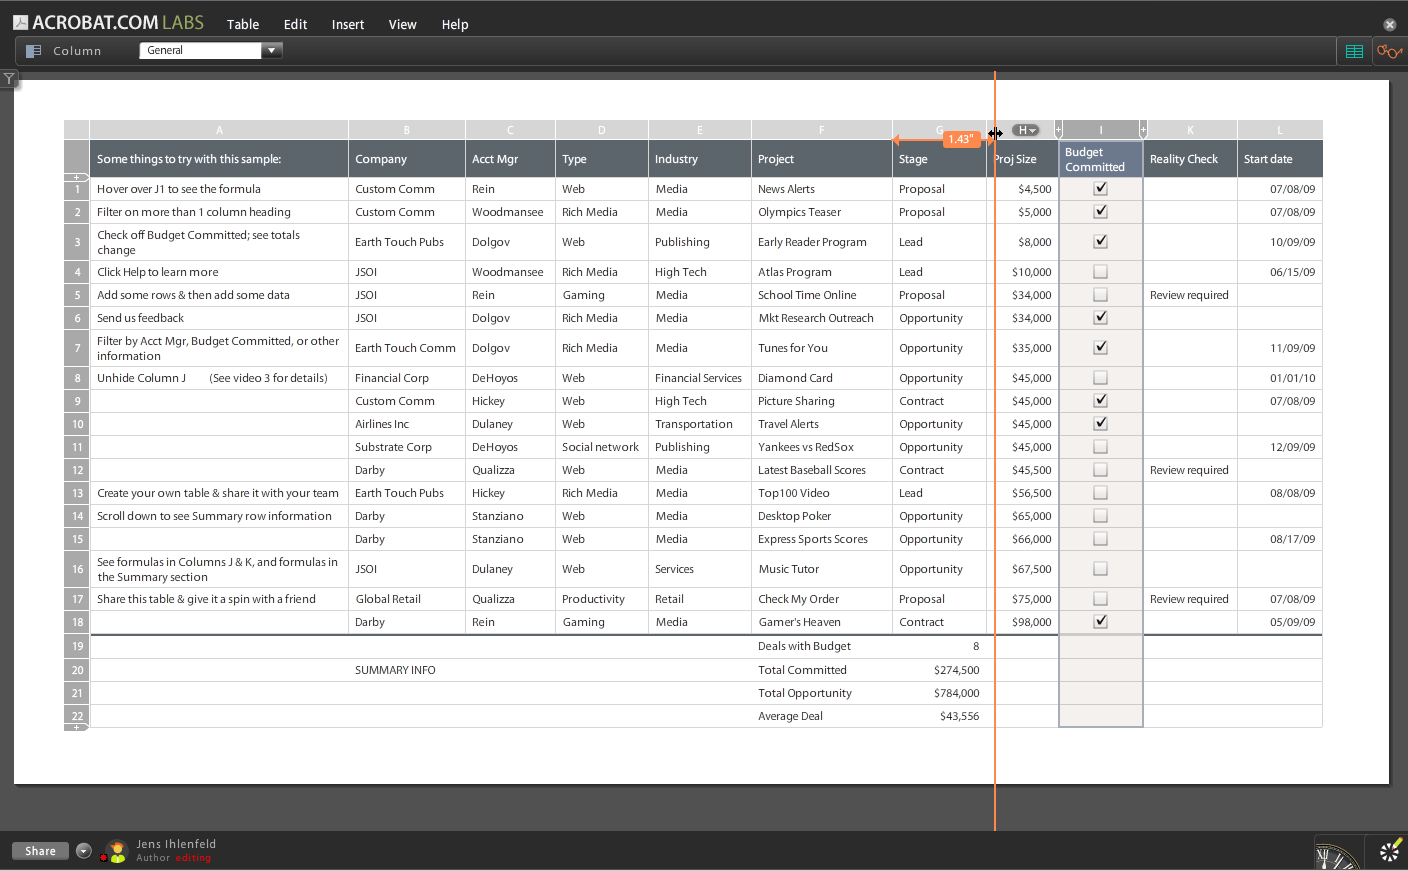1408x871 pixels.
Task: Select the teal table grid view icon
Action: point(1354,50)
